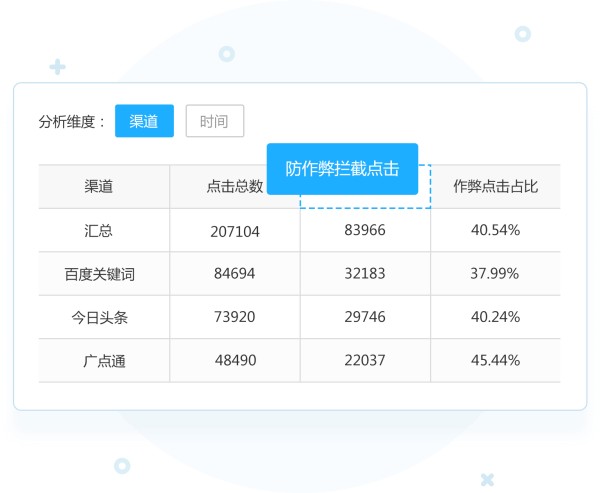The width and height of the screenshot is (600, 493).
Task: Select the 渠道 analysis dimension button
Action: tap(144, 121)
